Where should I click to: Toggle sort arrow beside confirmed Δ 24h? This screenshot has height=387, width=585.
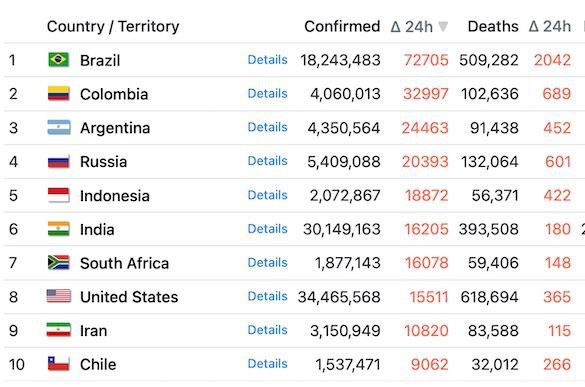coord(443,27)
